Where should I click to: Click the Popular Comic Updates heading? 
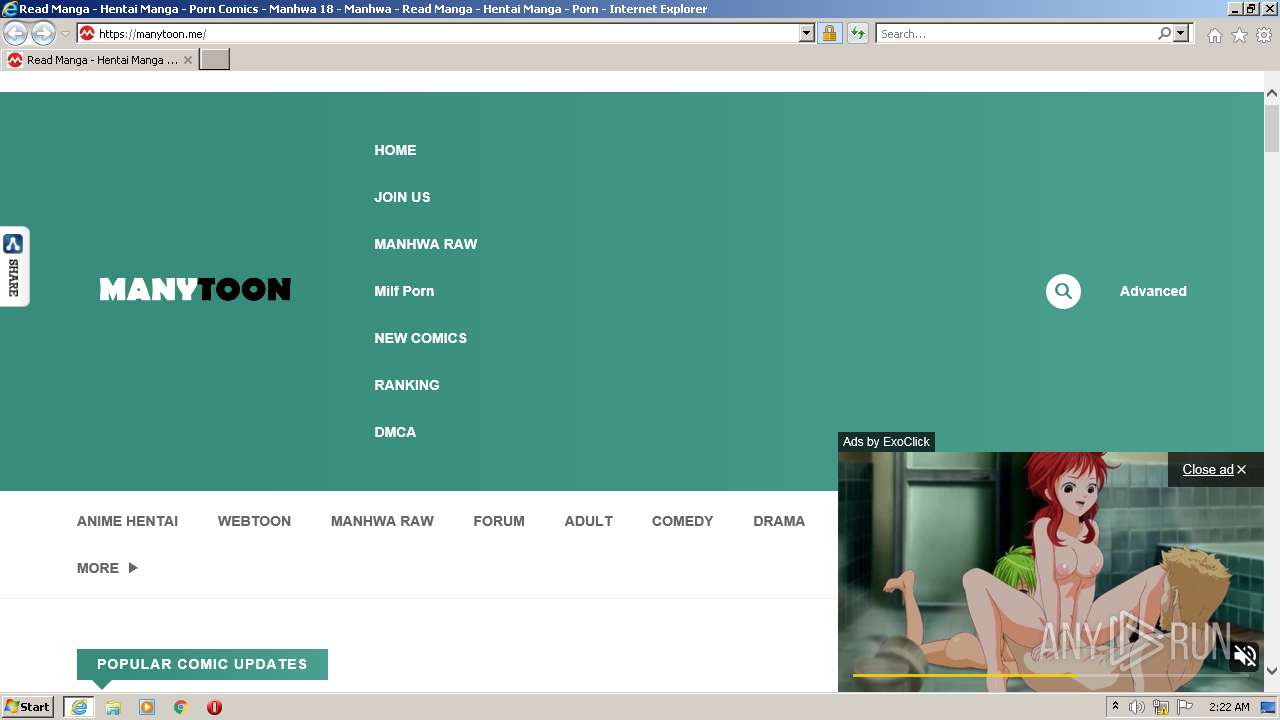coord(202,664)
